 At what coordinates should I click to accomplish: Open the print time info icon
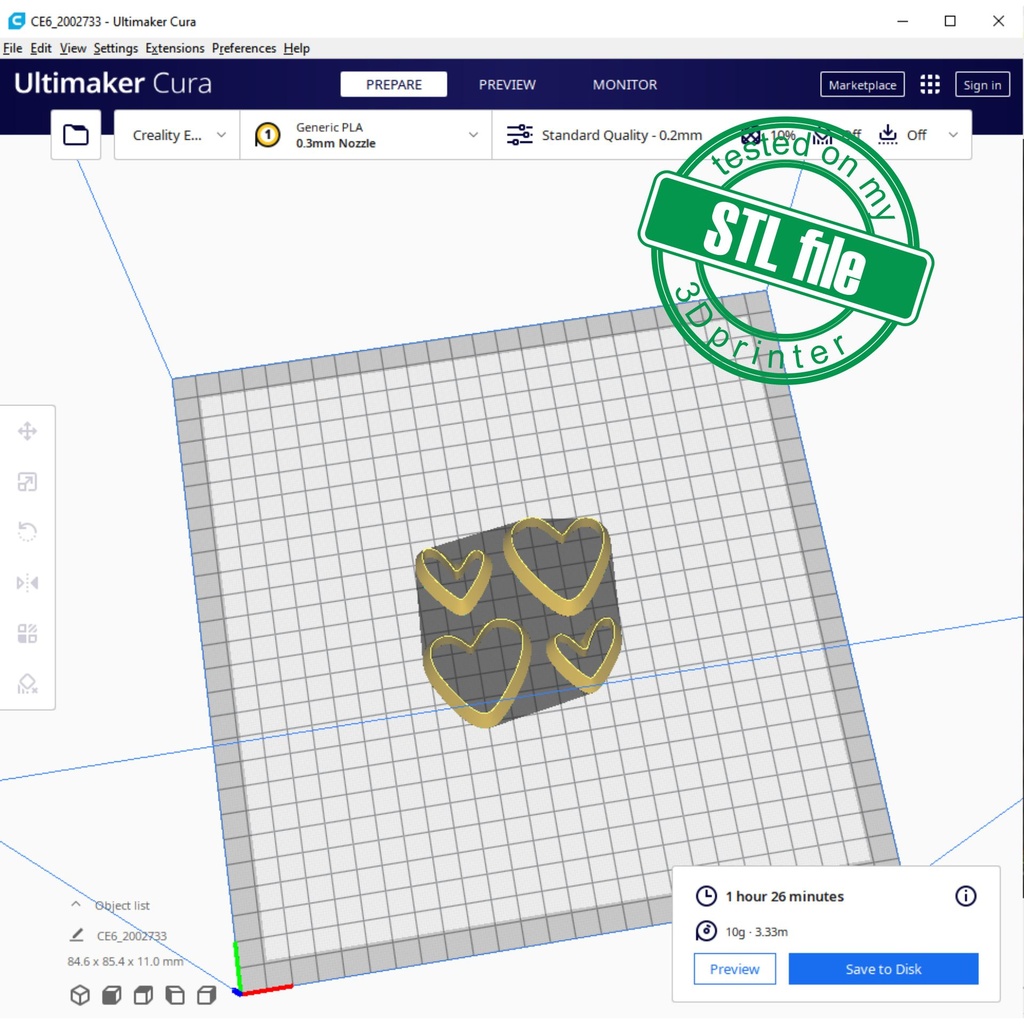[965, 896]
